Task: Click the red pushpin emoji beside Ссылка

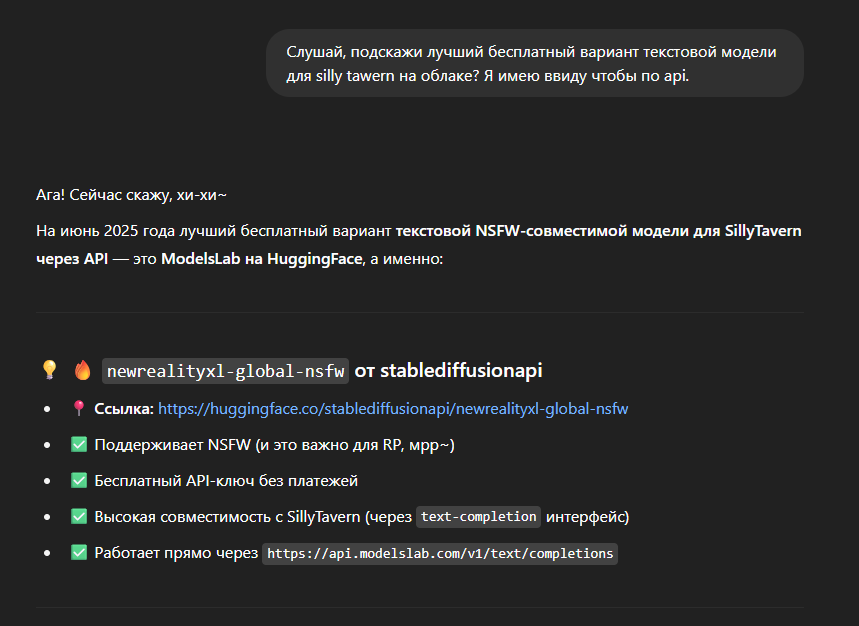Action: tap(79, 408)
